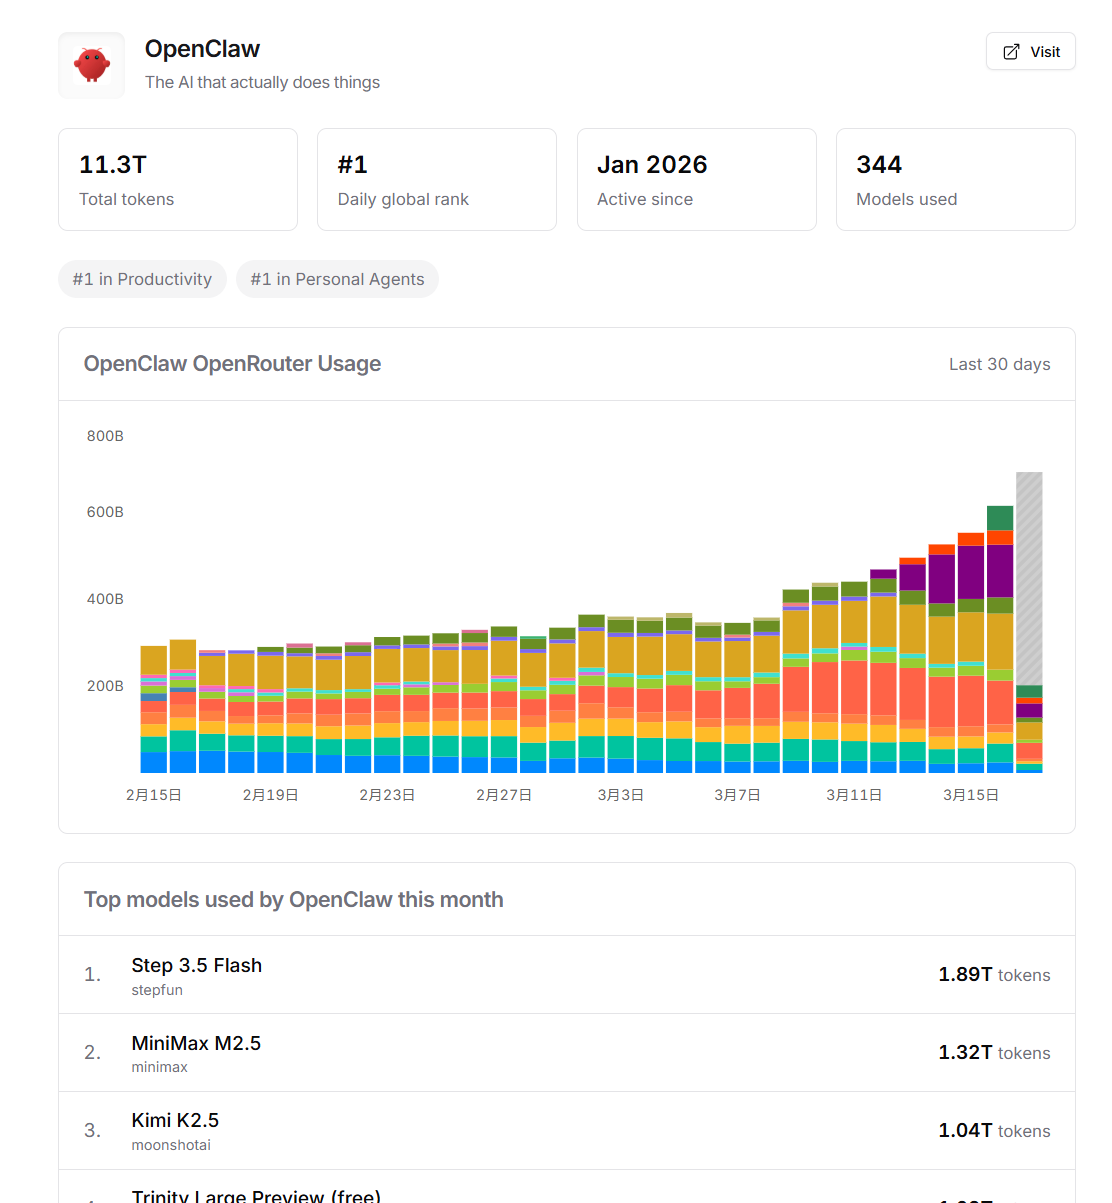
Task: Click the Daily global rank card
Action: pos(436,180)
